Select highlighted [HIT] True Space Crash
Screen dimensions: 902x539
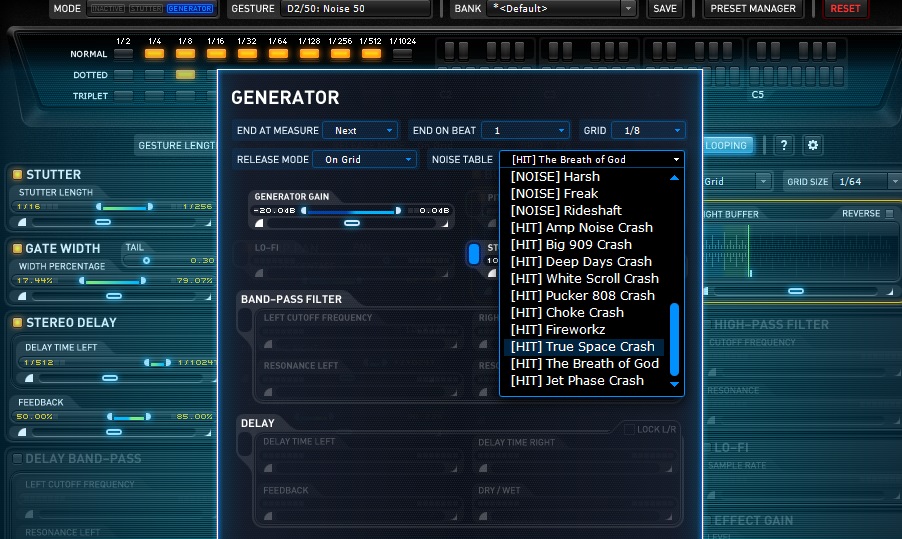(x=583, y=346)
